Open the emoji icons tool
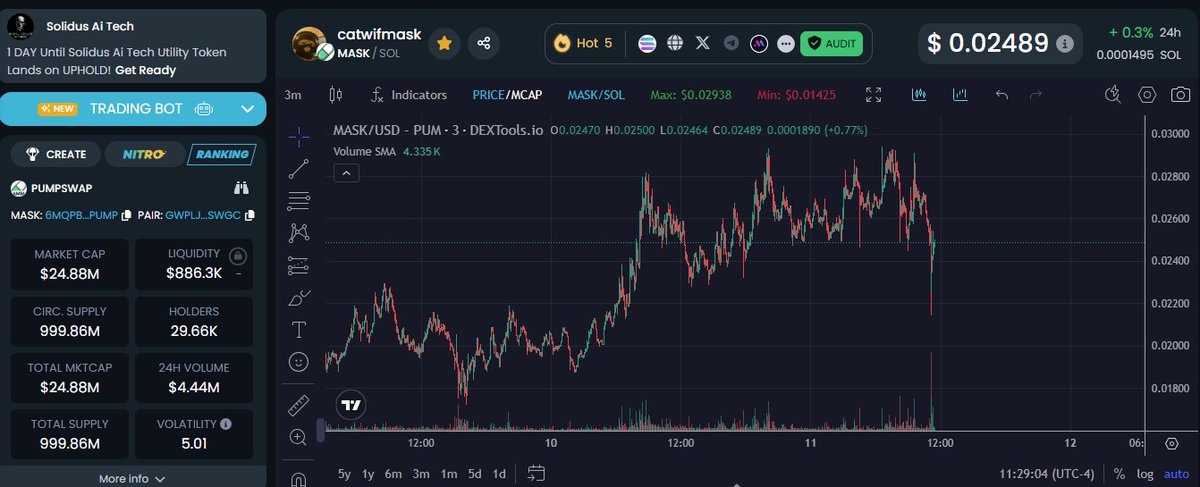Viewport: 1200px width, 487px height. pyautogui.click(x=299, y=361)
